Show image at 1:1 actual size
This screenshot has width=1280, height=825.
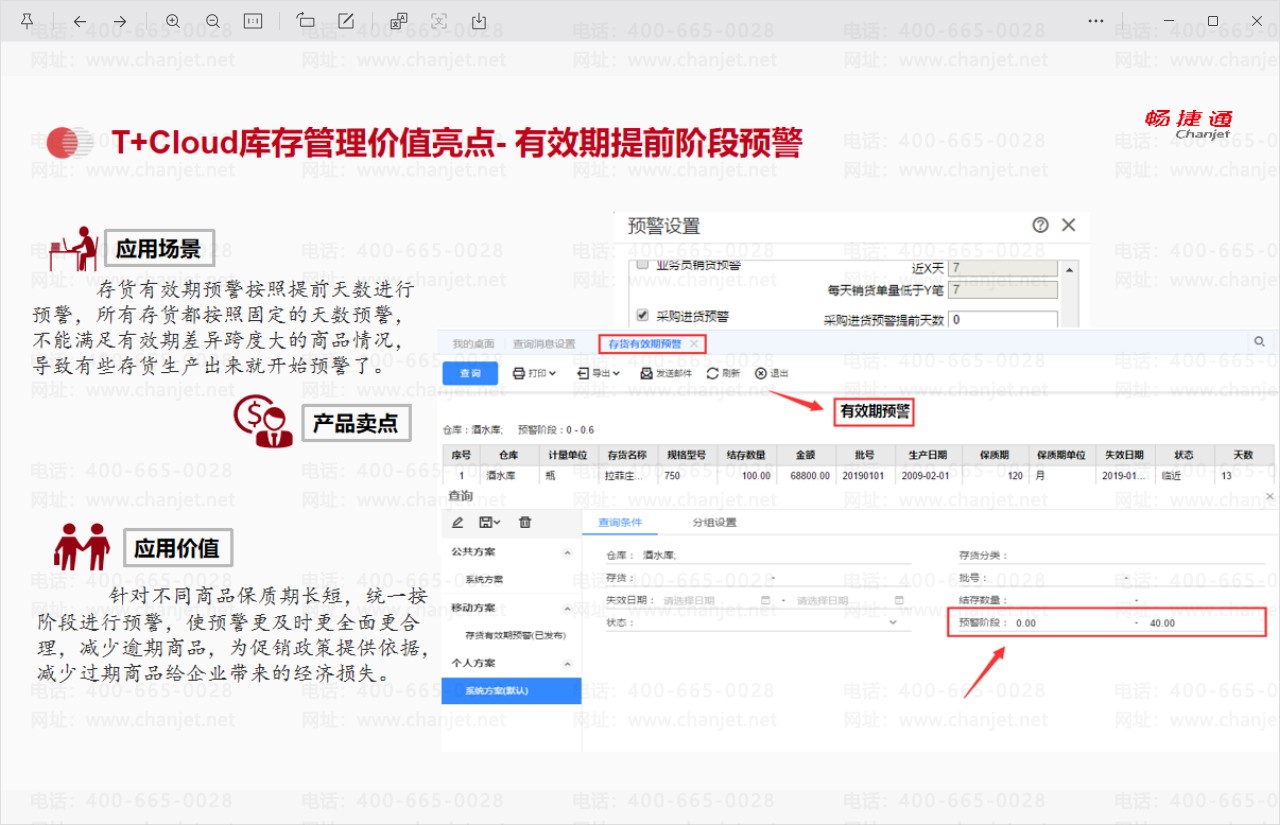(253, 21)
